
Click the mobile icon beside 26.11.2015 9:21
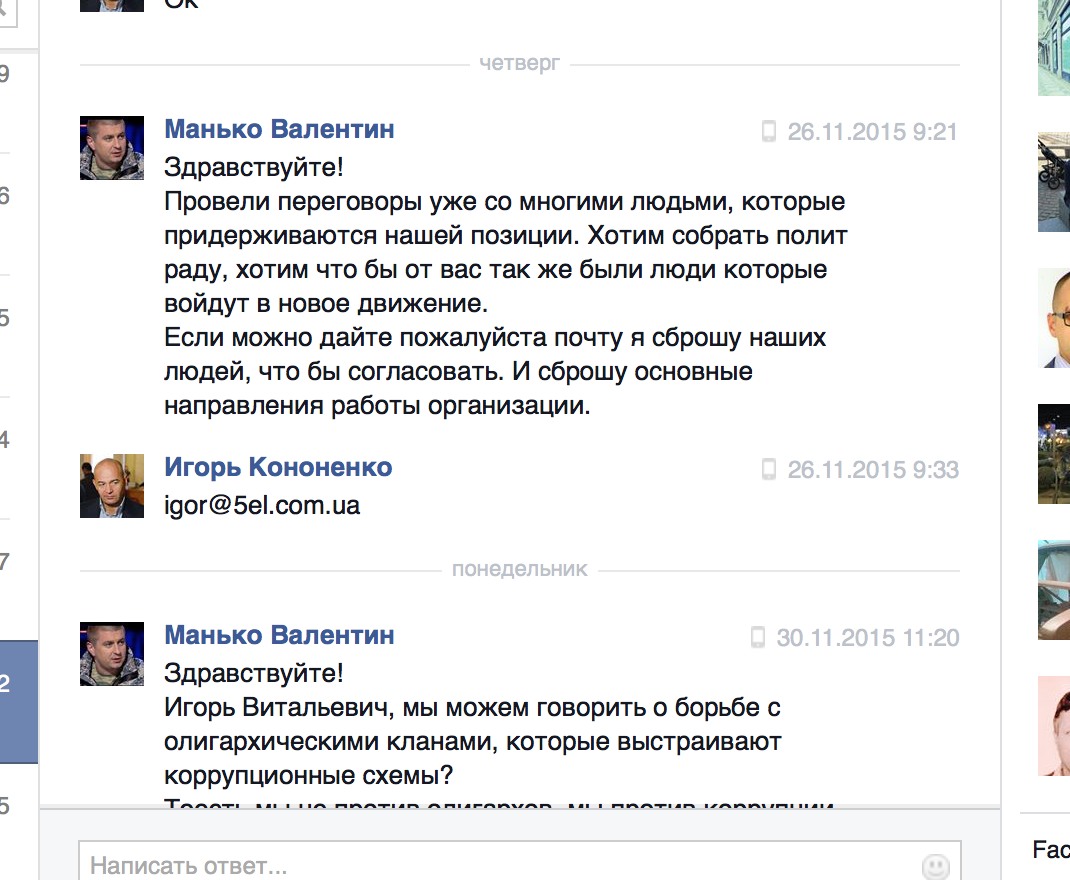pyautogui.click(x=768, y=131)
